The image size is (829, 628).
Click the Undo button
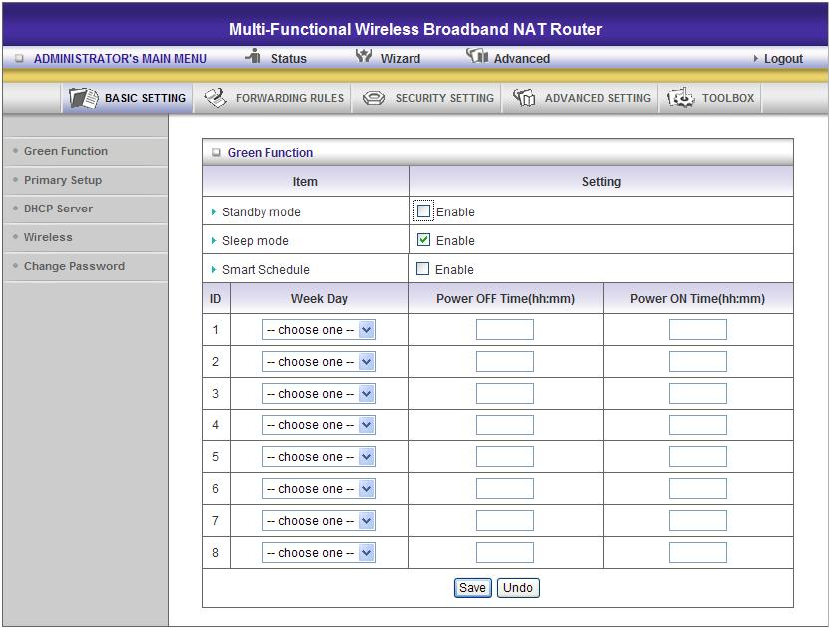click(x=517, y=587)
